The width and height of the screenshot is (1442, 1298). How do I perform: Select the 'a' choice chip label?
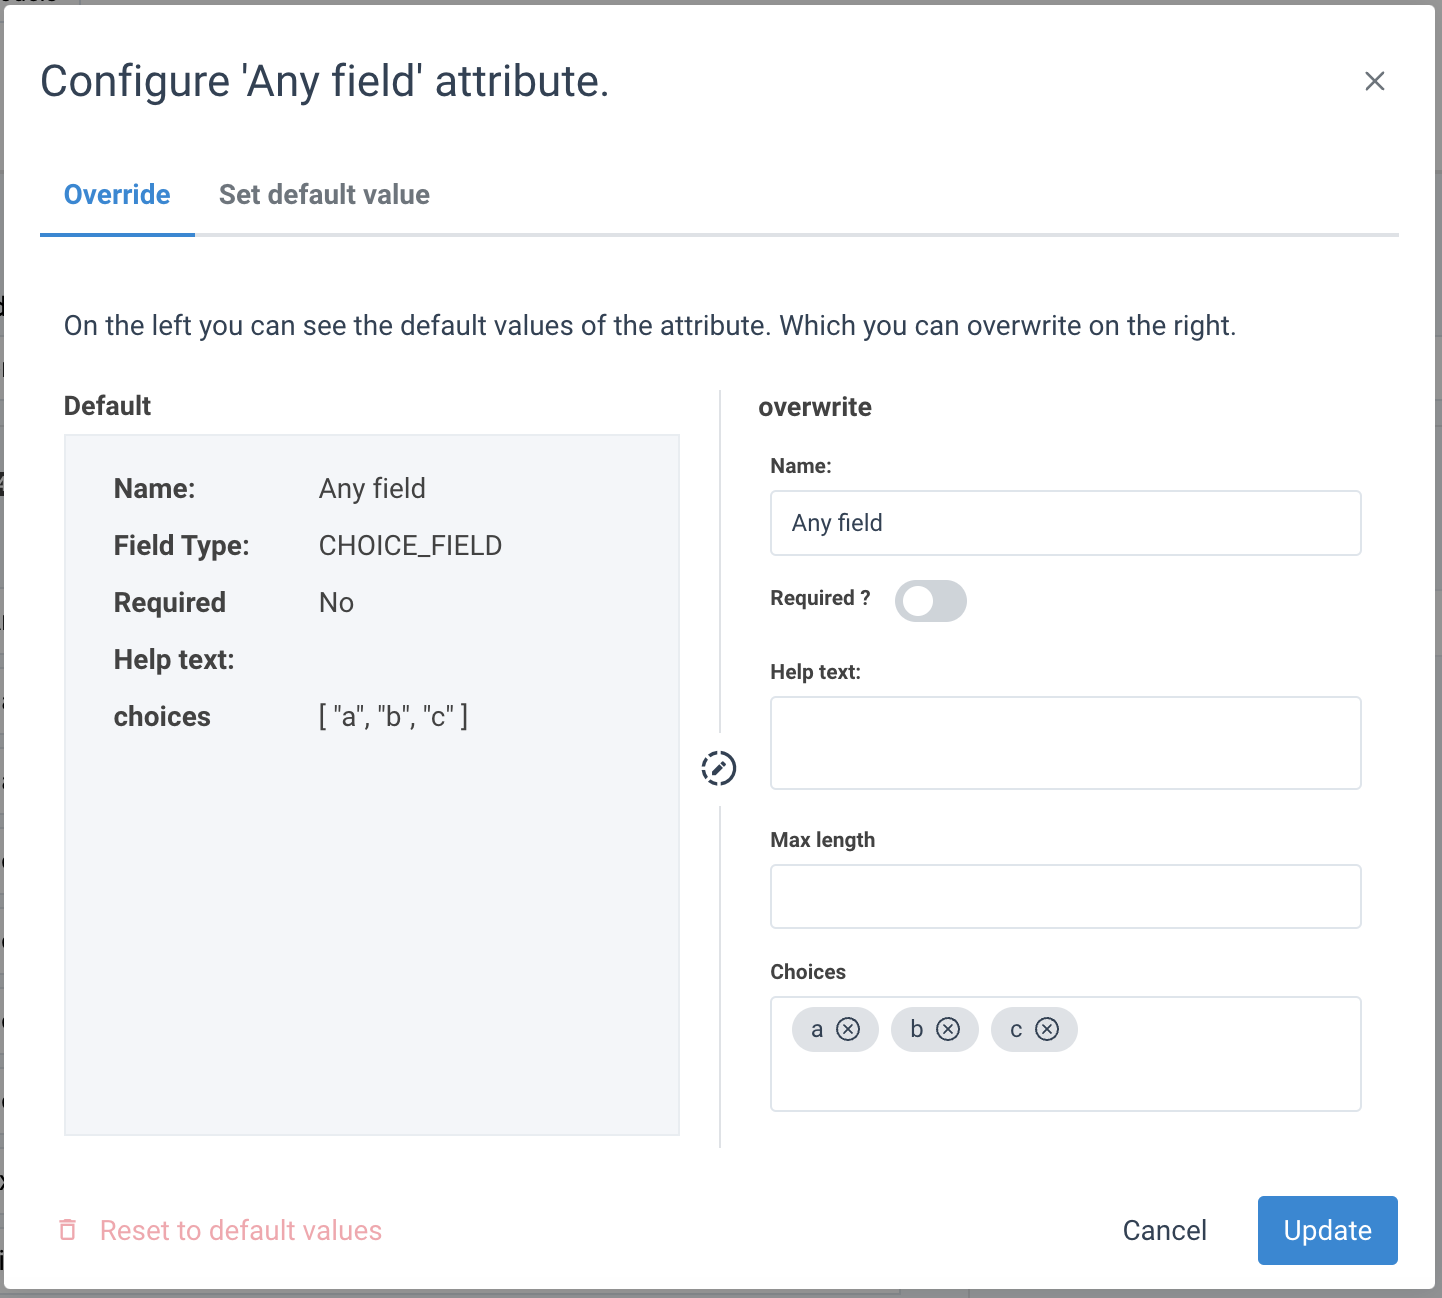tap(817, 1029)
